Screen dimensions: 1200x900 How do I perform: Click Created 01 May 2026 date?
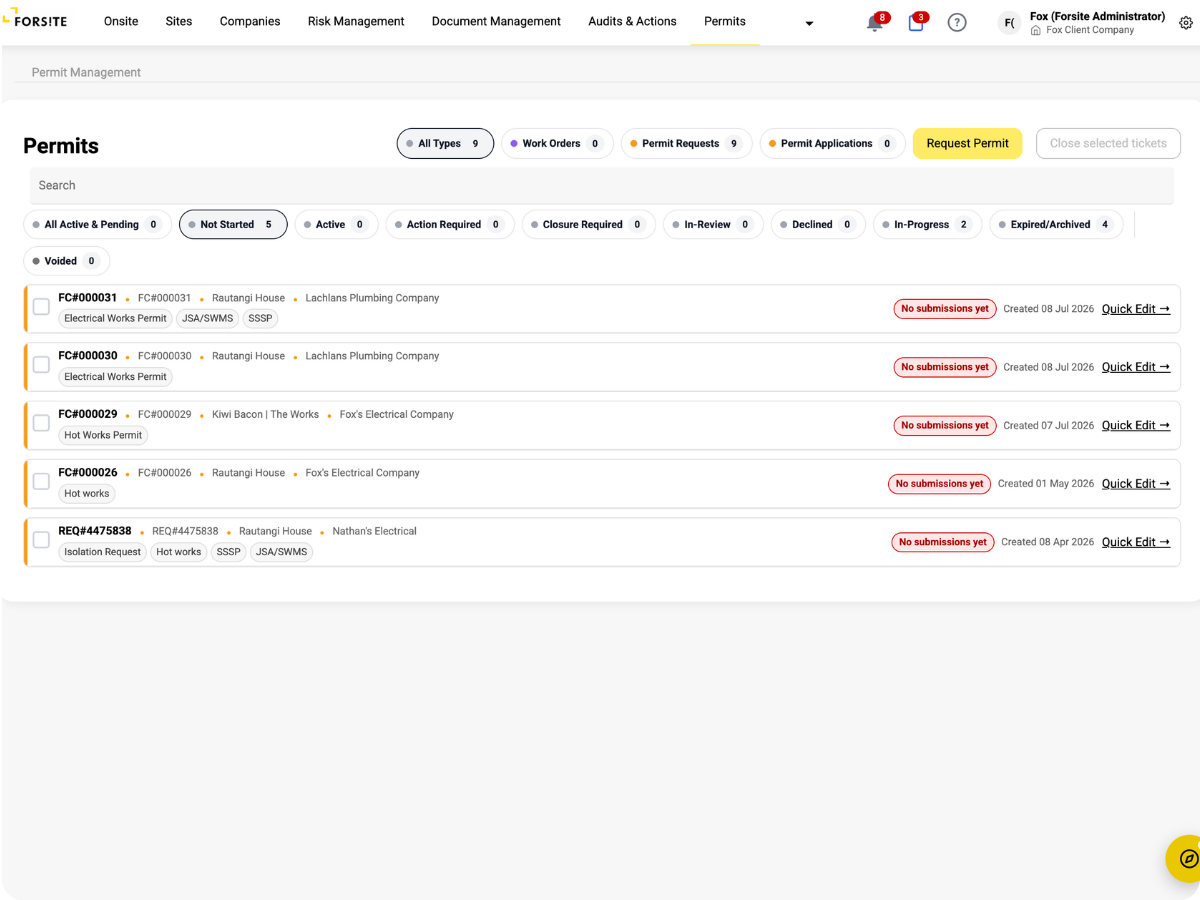click(x=1046, y=484)
